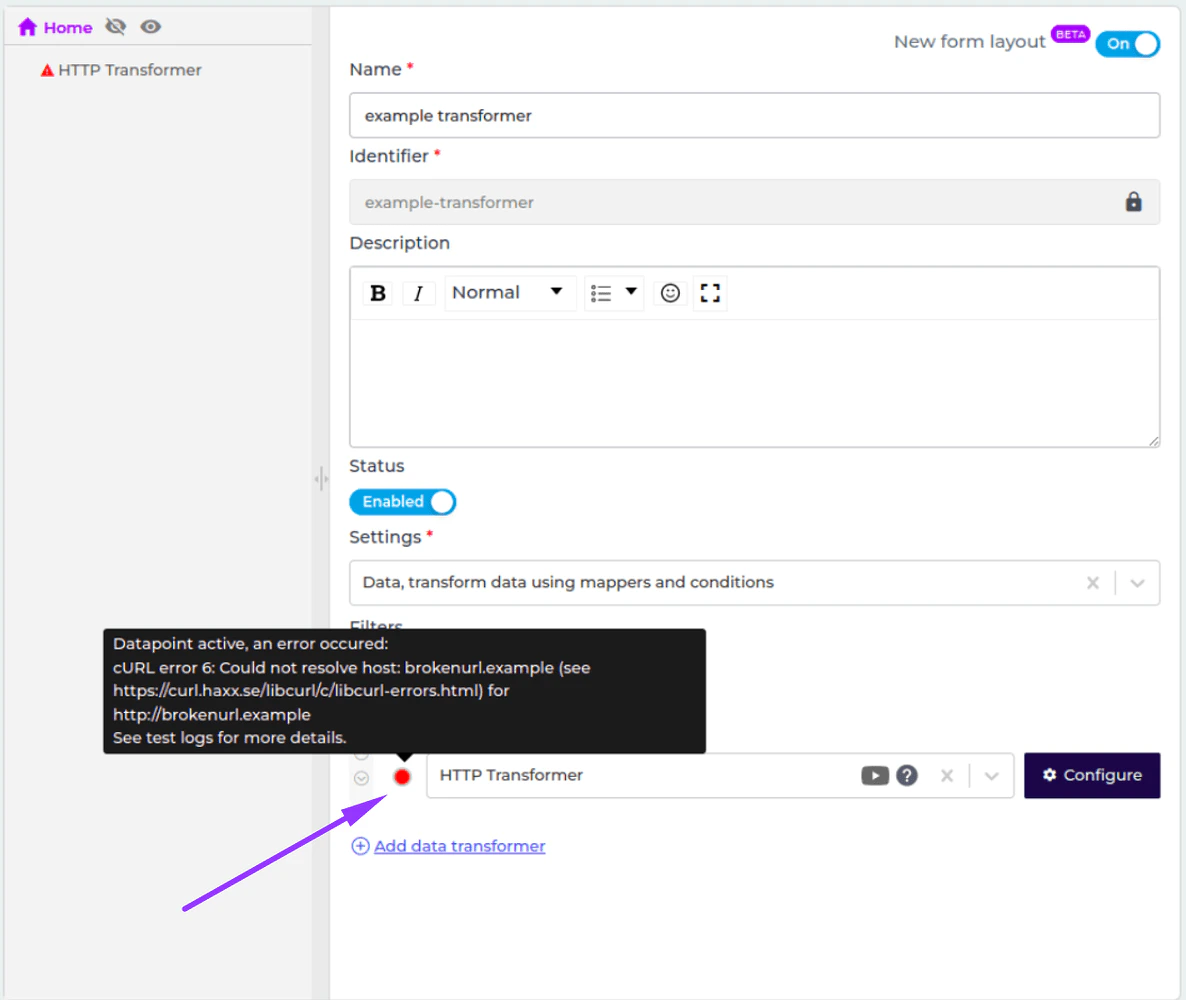Image resolution: width=1186 pixels, height=1000 pixels.
Task: Click inside the Description text area
Action: click(754, 382)
